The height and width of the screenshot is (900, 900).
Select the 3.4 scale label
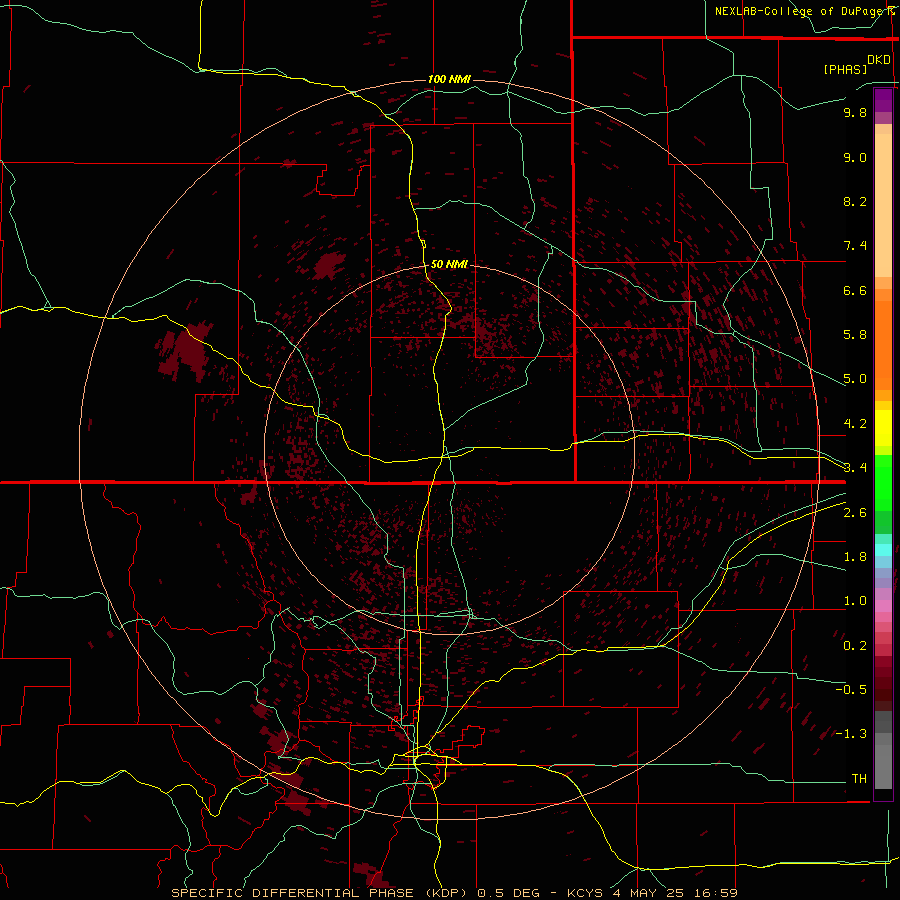click(x=855, y=467)
